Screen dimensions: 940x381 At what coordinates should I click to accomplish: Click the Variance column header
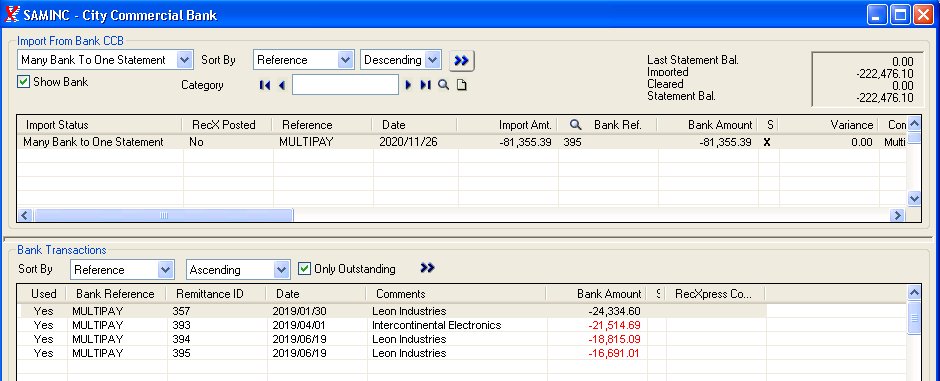point(828,125)
